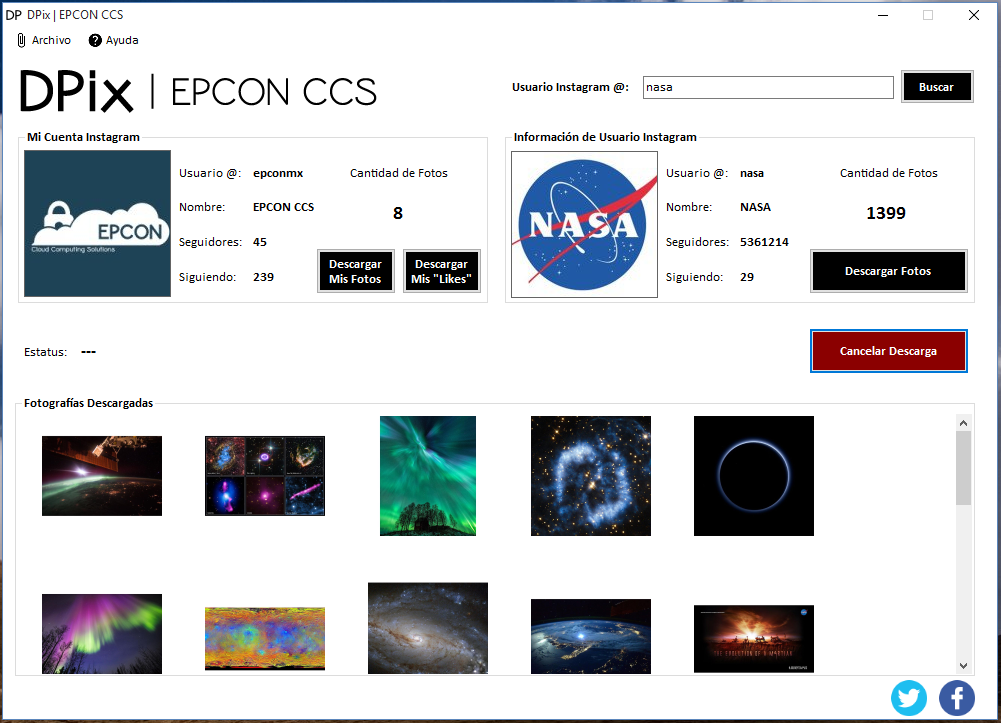Select the space station Earth night thumbnail
1001x723 pixels.
coord(102,476)
